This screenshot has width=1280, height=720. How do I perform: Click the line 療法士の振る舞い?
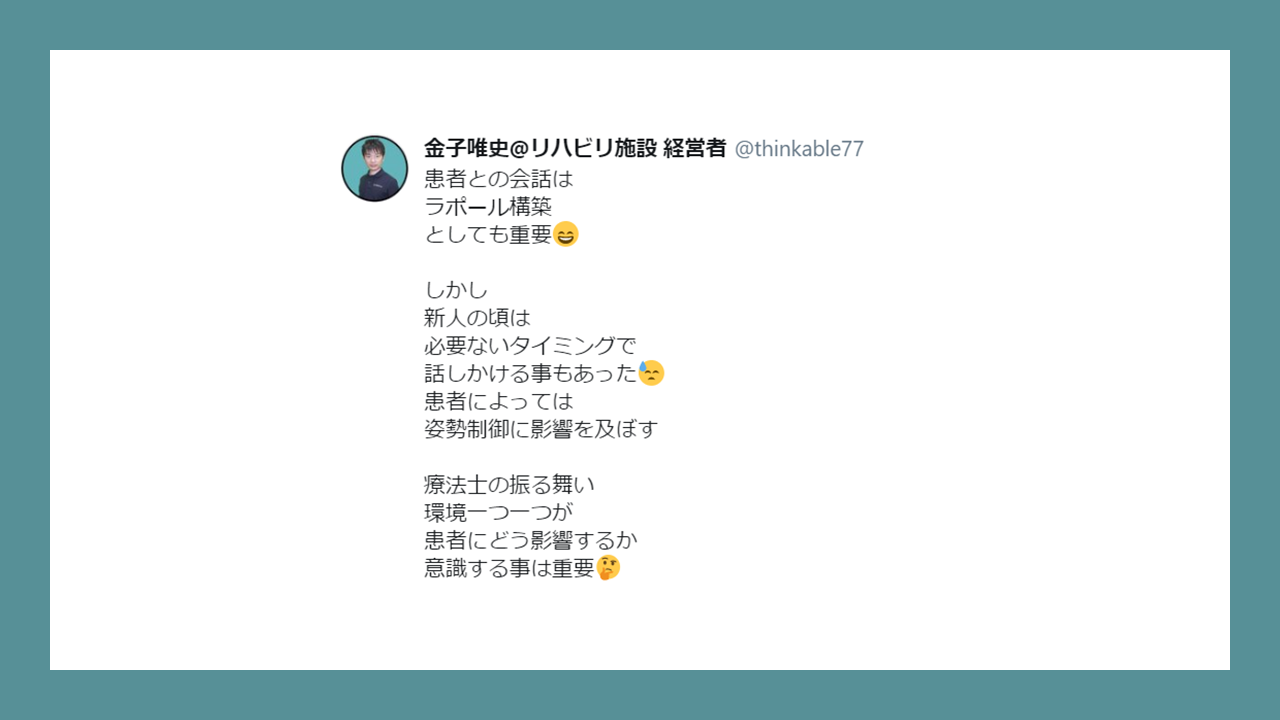point(509,485)
